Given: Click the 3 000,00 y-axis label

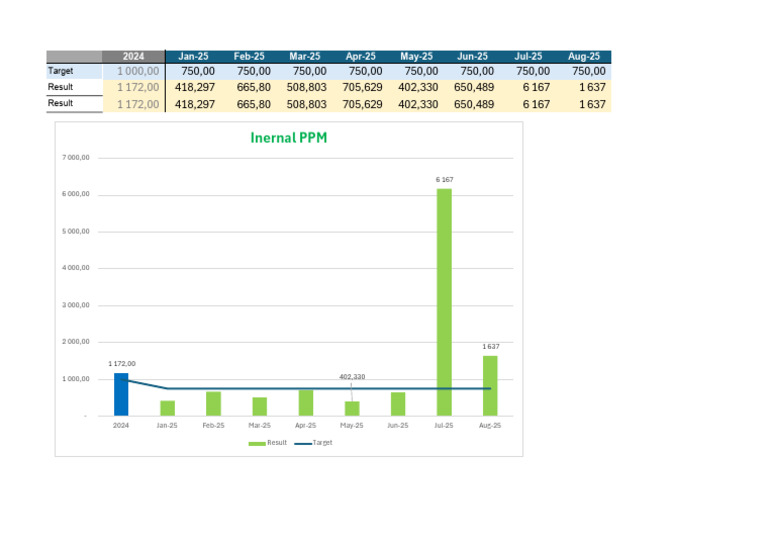Looking at the screenshot, I should 75,305.
